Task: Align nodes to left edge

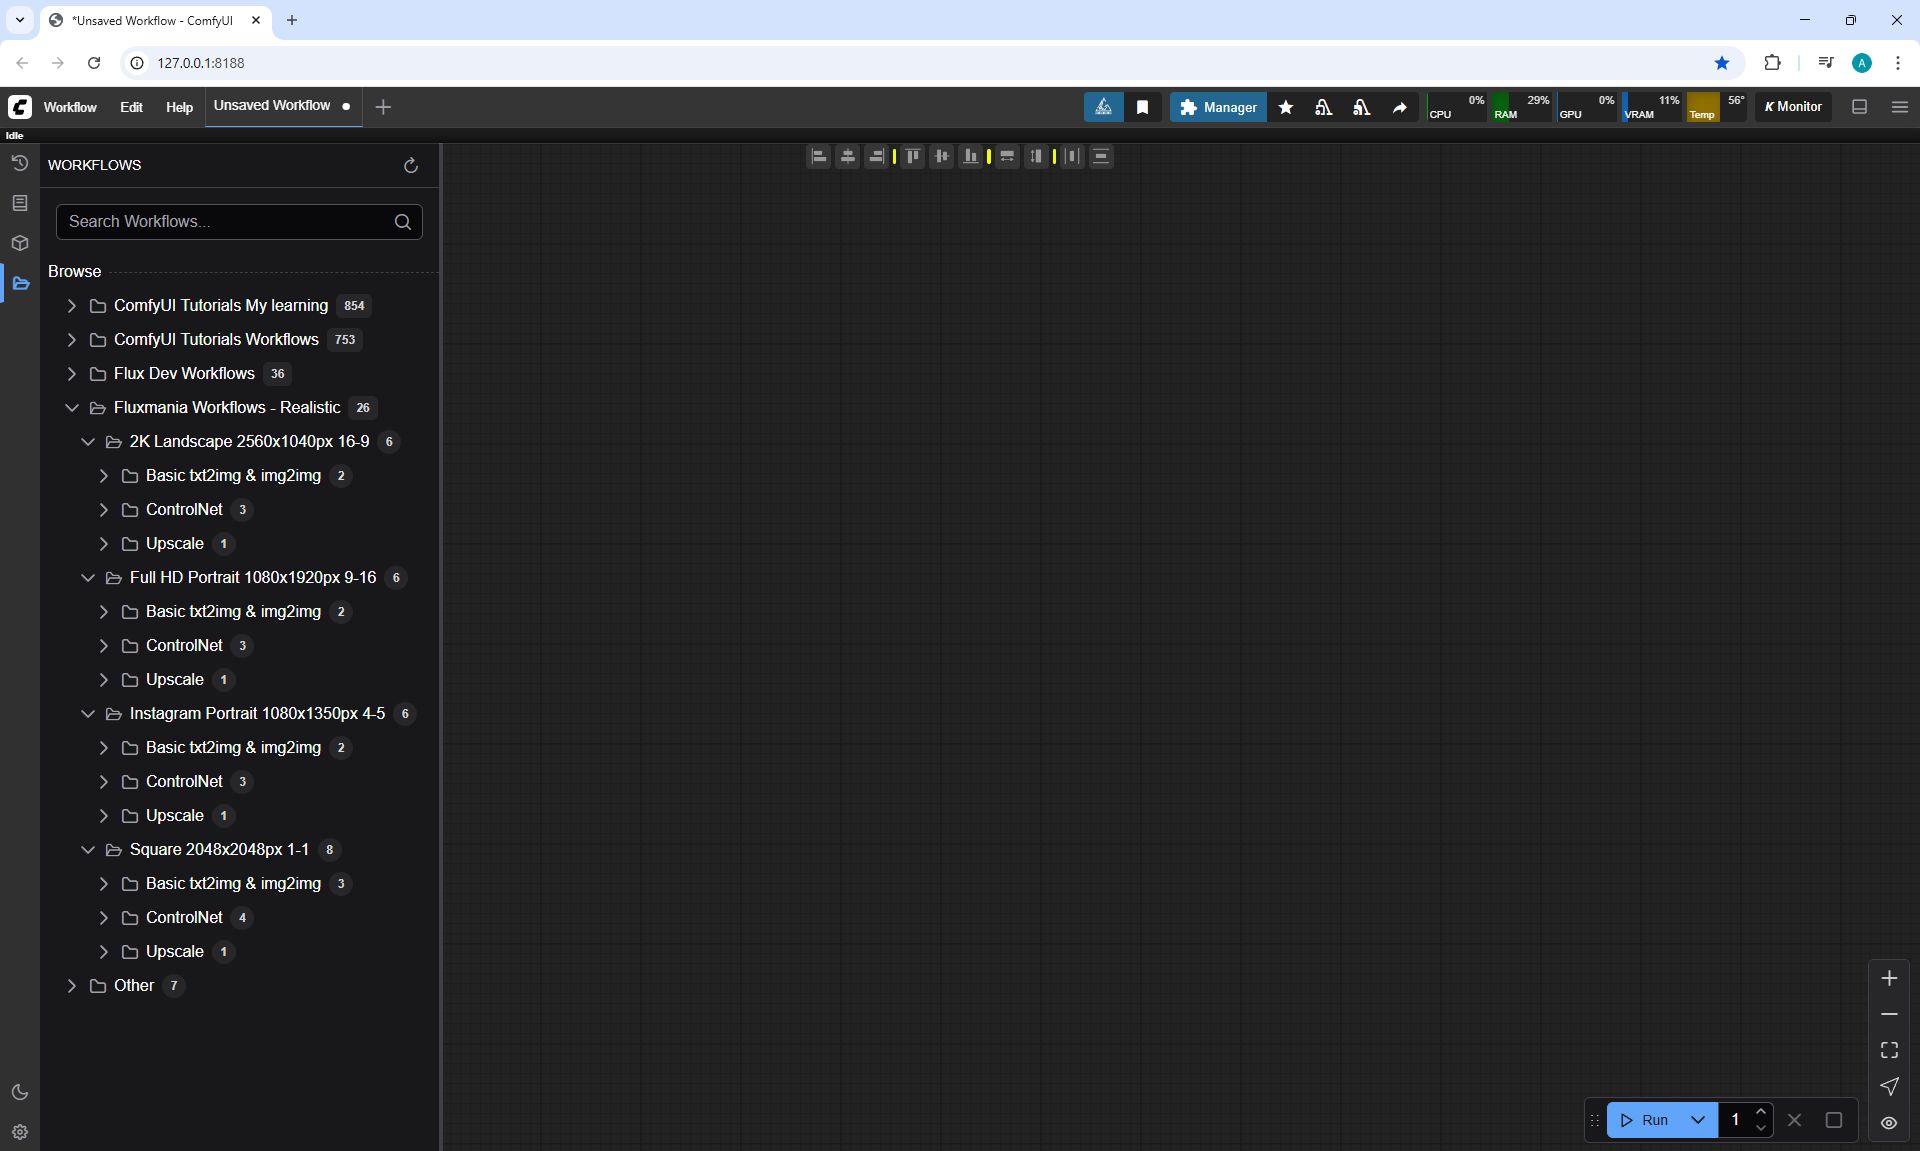Action: tap(818, 156)
